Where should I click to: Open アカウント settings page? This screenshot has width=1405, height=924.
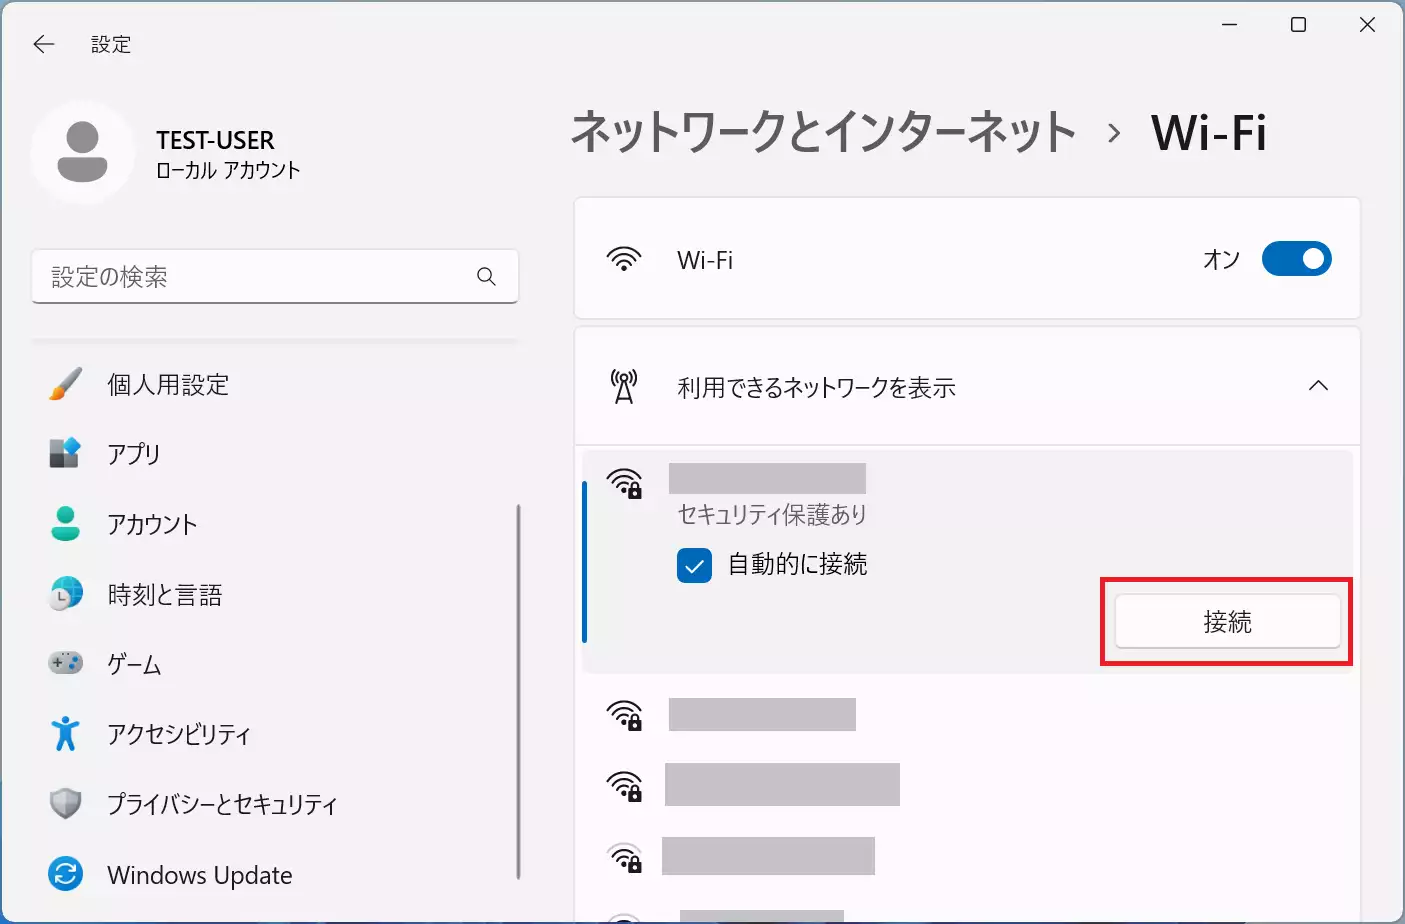[x=275, y=524]
